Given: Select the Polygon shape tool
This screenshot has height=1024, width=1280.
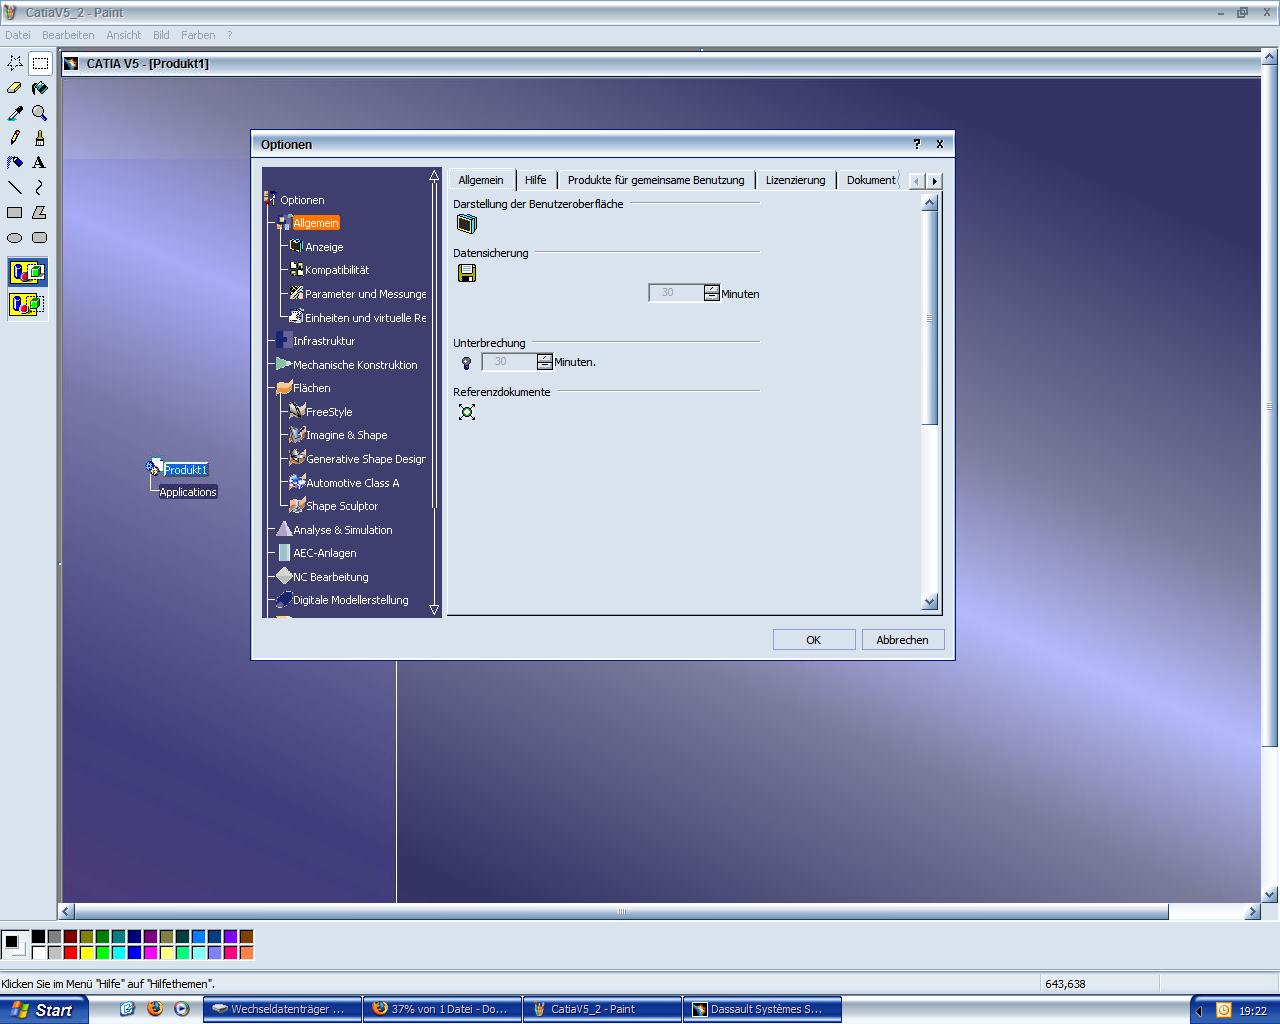Looking at the screenshot, I should [40, 212].
